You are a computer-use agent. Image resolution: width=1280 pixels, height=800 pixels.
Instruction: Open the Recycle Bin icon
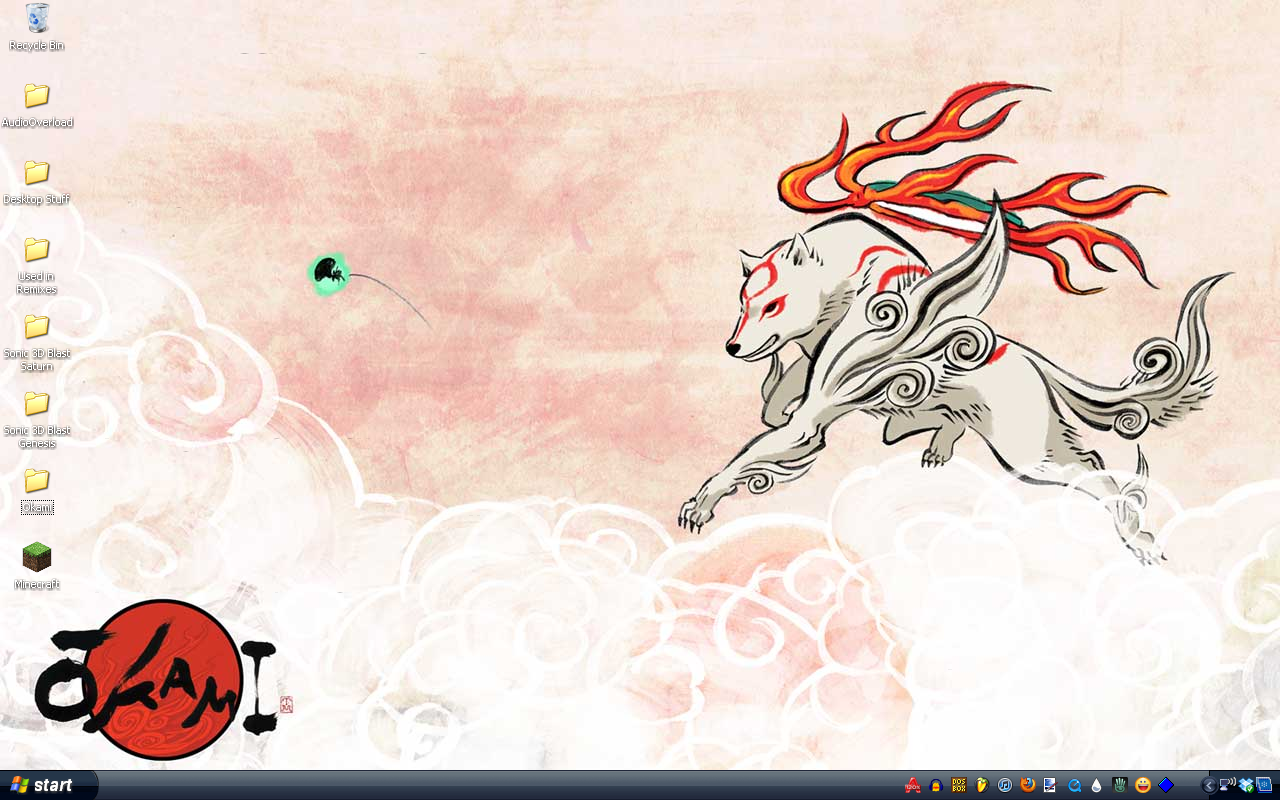(x=37, y=18)
